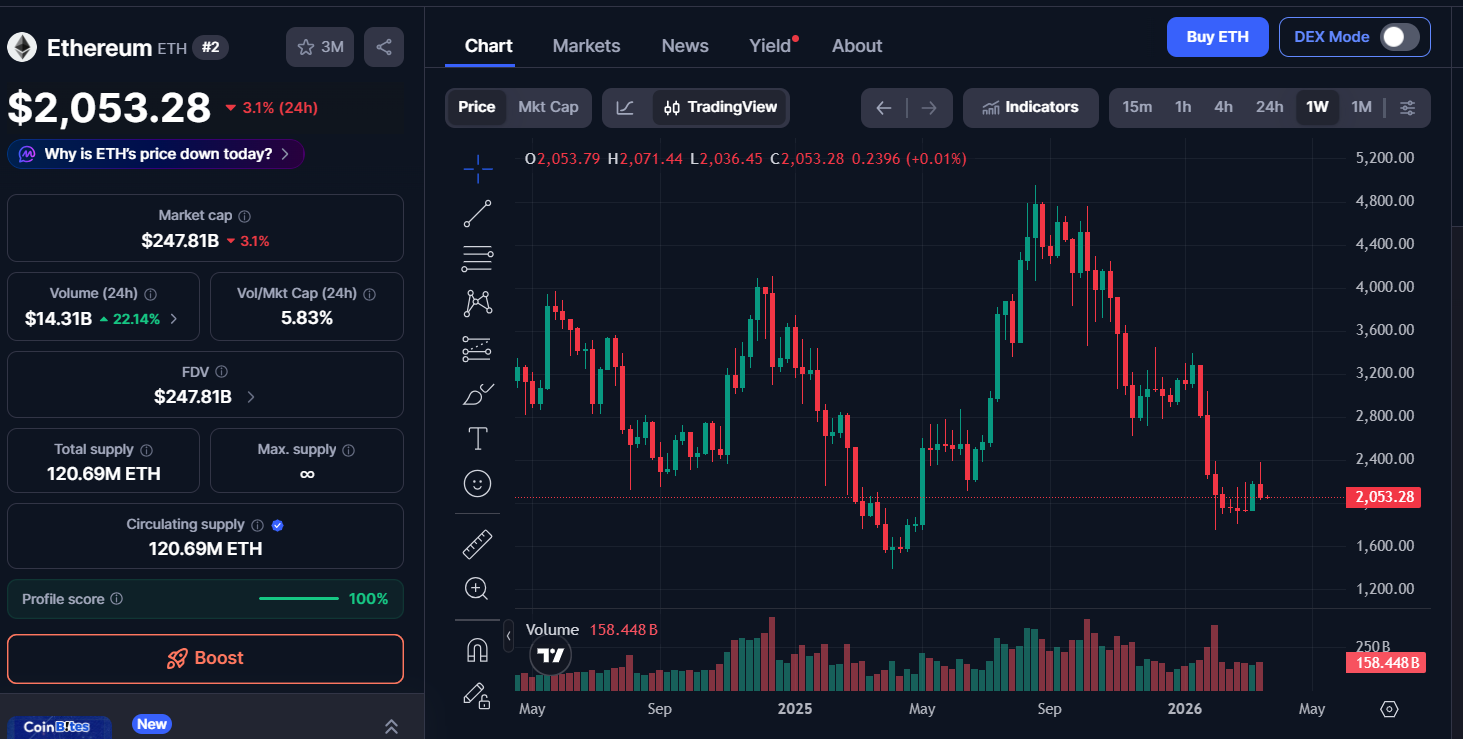Viewport: 1463px width, 739px height.
Task: Open the Yield tab
Action: pos(770,46)
